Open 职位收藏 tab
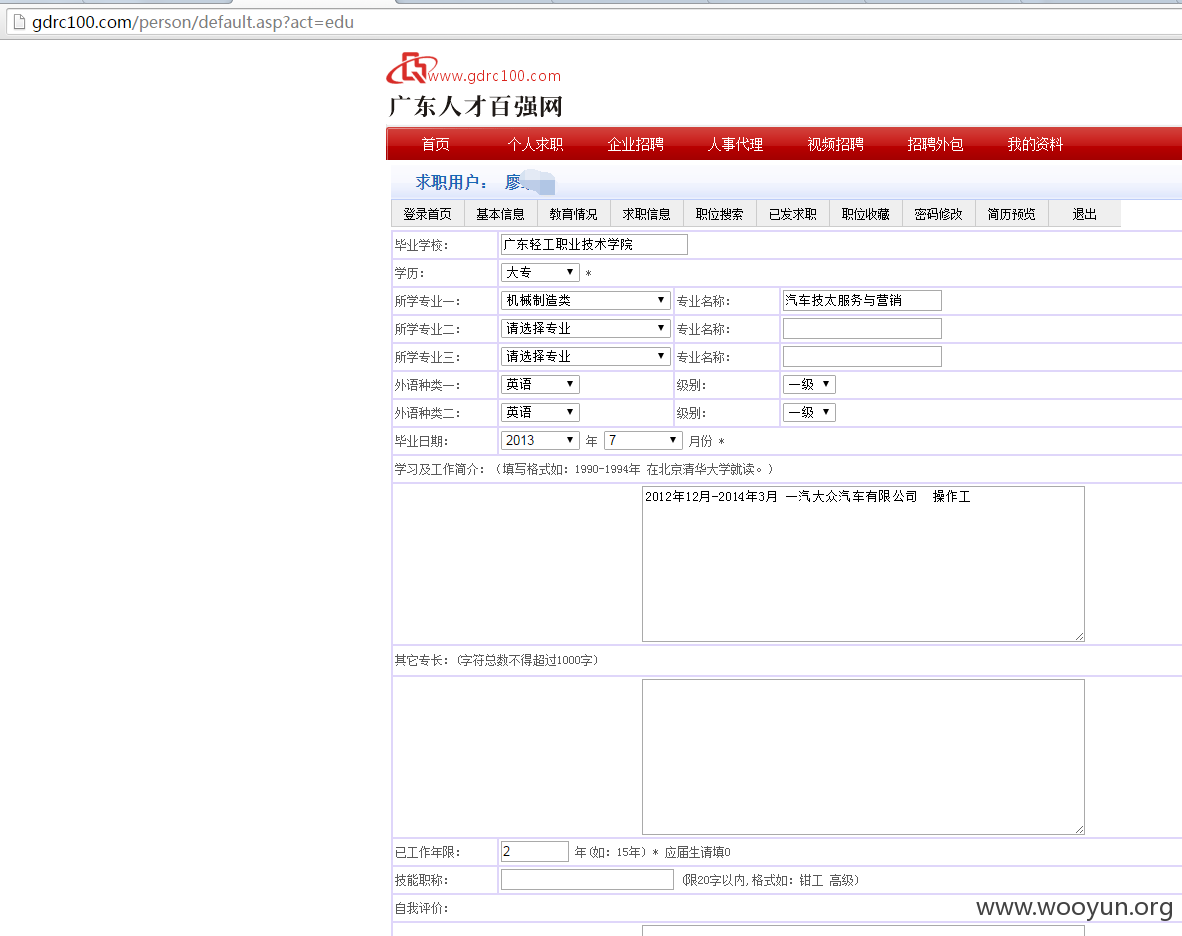Screen dimensions: 1182x936 click(x=865, y=214)
